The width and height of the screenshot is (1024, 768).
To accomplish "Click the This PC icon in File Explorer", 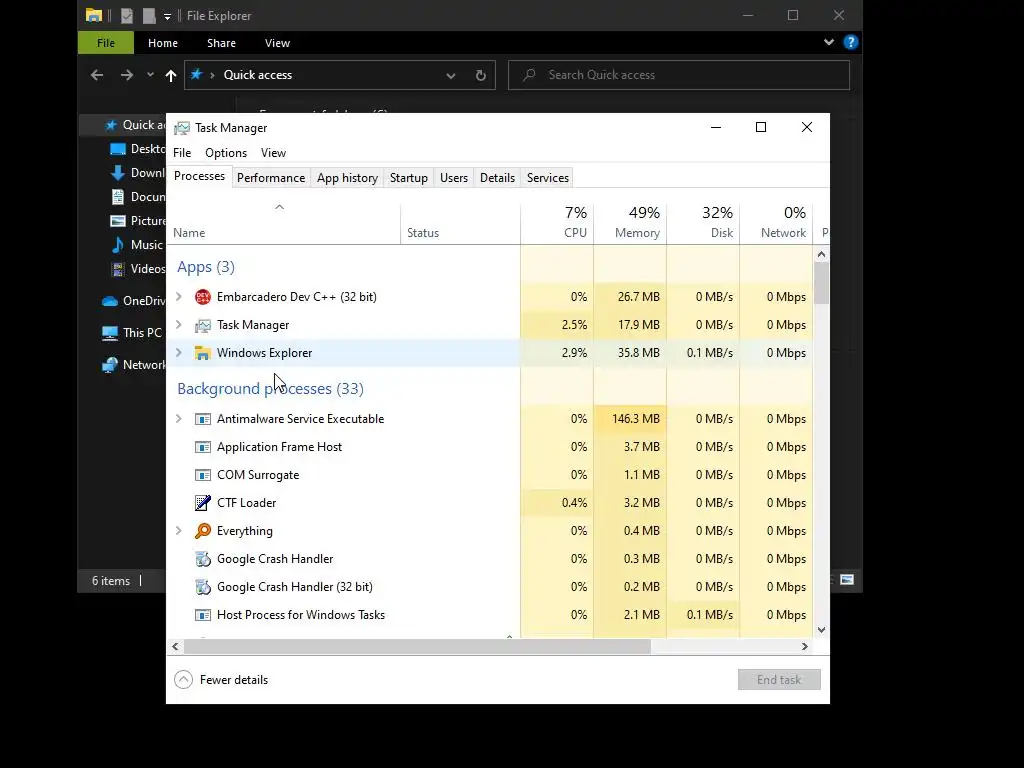I will tap(110, 333).
